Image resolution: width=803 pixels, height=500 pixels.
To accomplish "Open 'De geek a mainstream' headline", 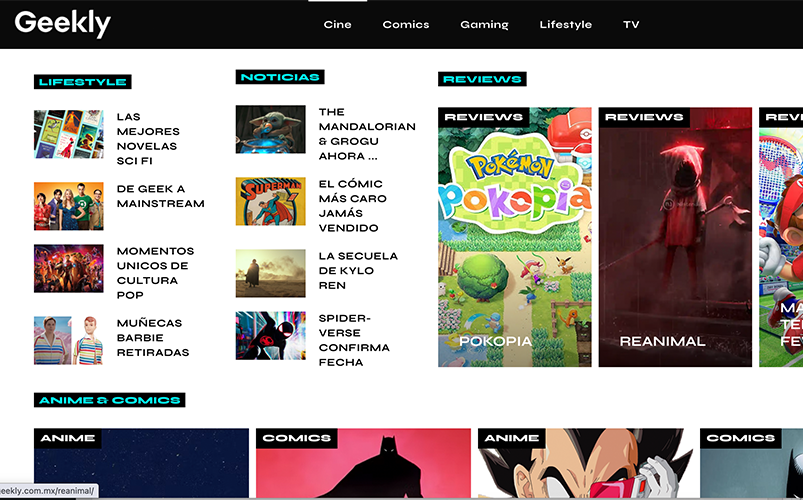I will click(x=160, y=196).
